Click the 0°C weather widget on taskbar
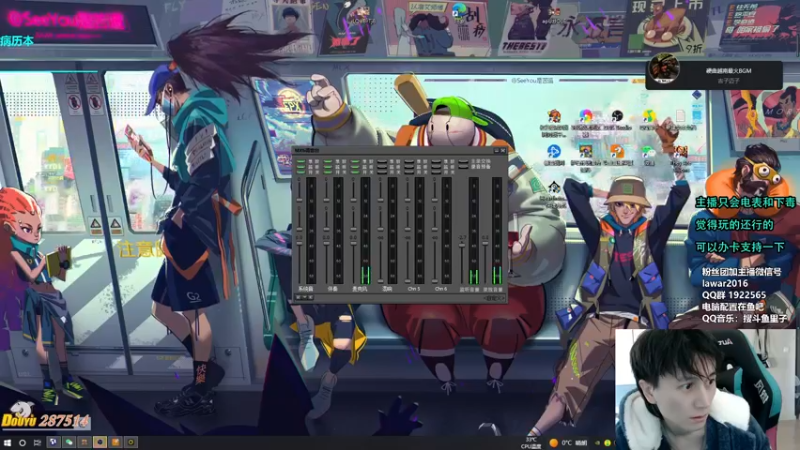The height and width of the screenshot is (450, 800). 567,442
